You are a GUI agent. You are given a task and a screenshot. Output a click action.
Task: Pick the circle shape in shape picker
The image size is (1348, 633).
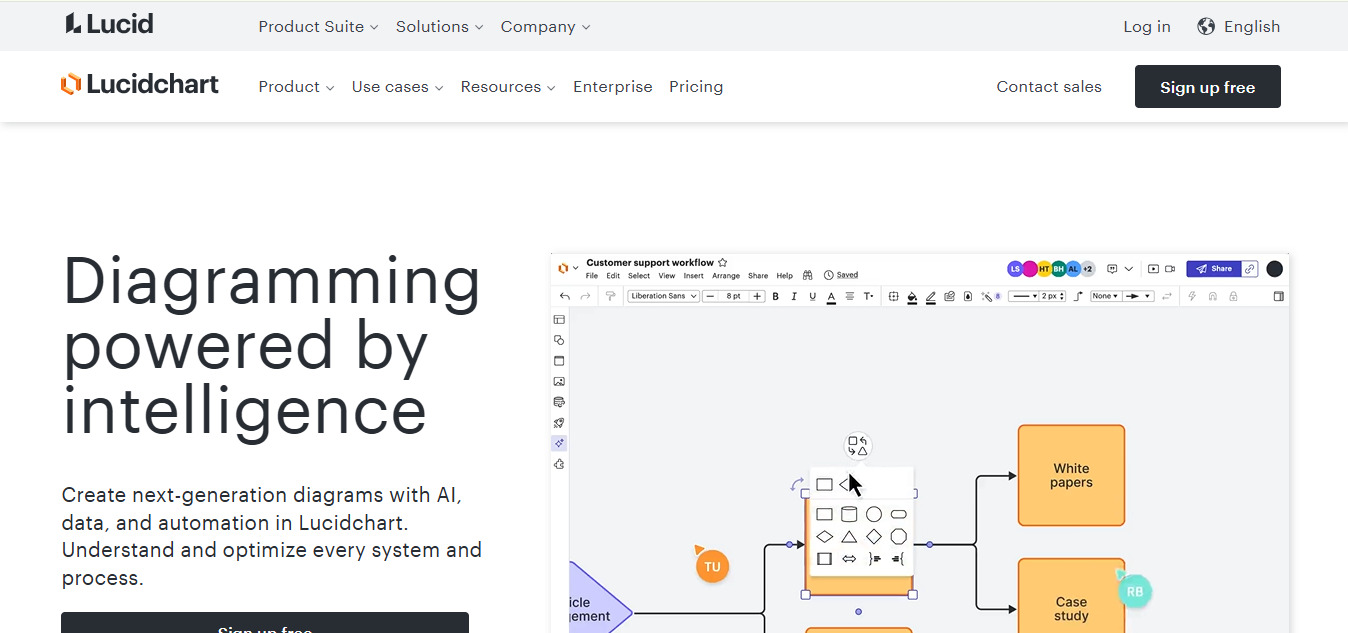pyautogui.click(x=874, y=514)
